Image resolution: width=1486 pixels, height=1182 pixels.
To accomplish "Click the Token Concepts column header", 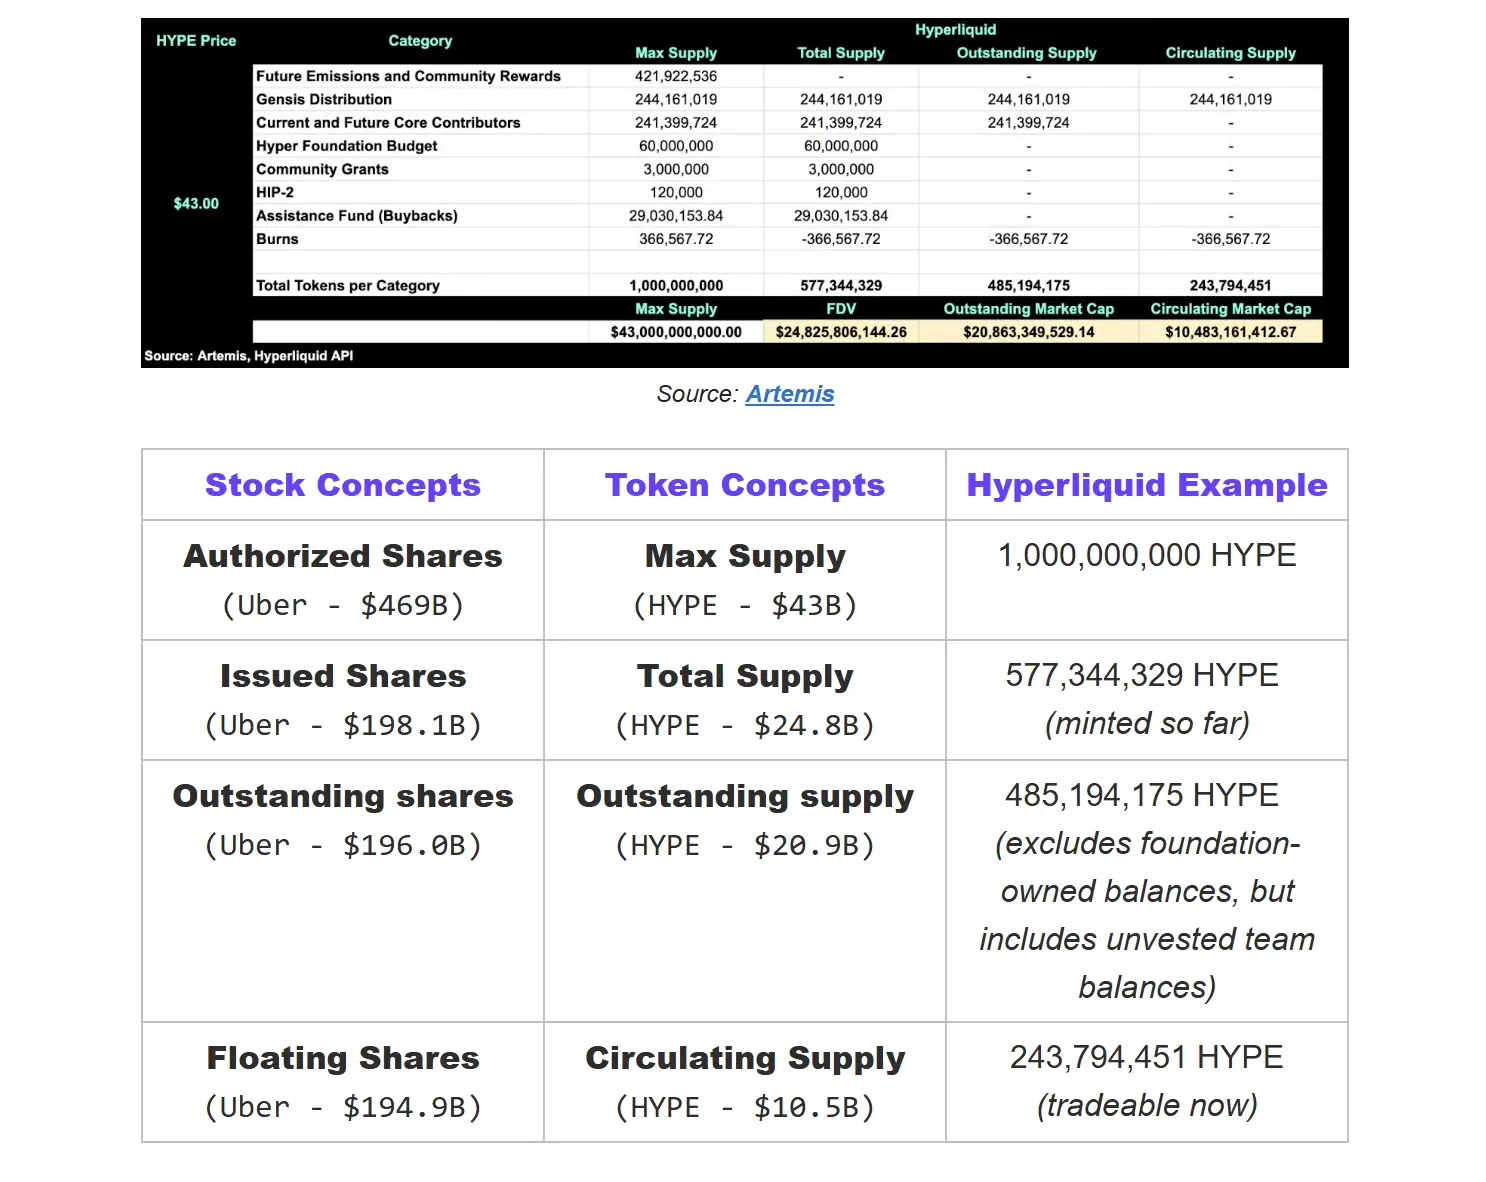I will (745, 485).
